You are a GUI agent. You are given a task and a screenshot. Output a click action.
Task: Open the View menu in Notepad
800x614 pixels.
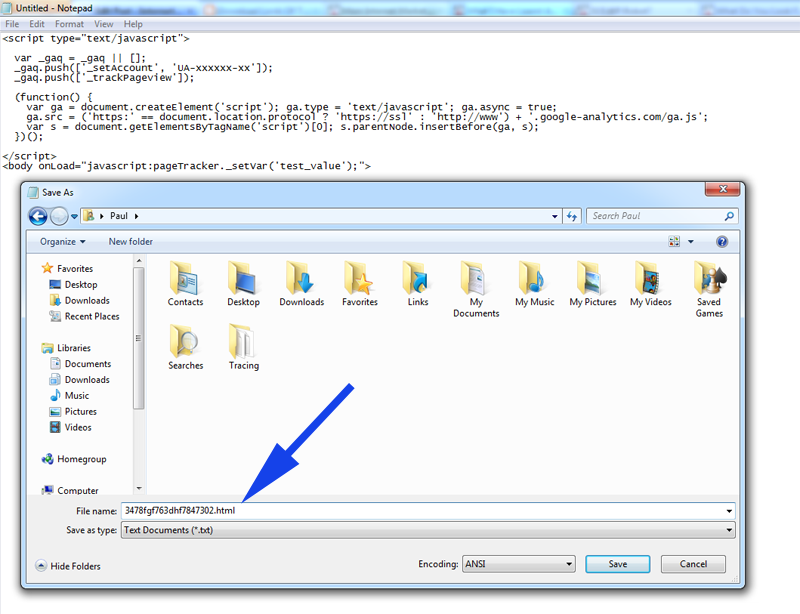tap(104, 24)
